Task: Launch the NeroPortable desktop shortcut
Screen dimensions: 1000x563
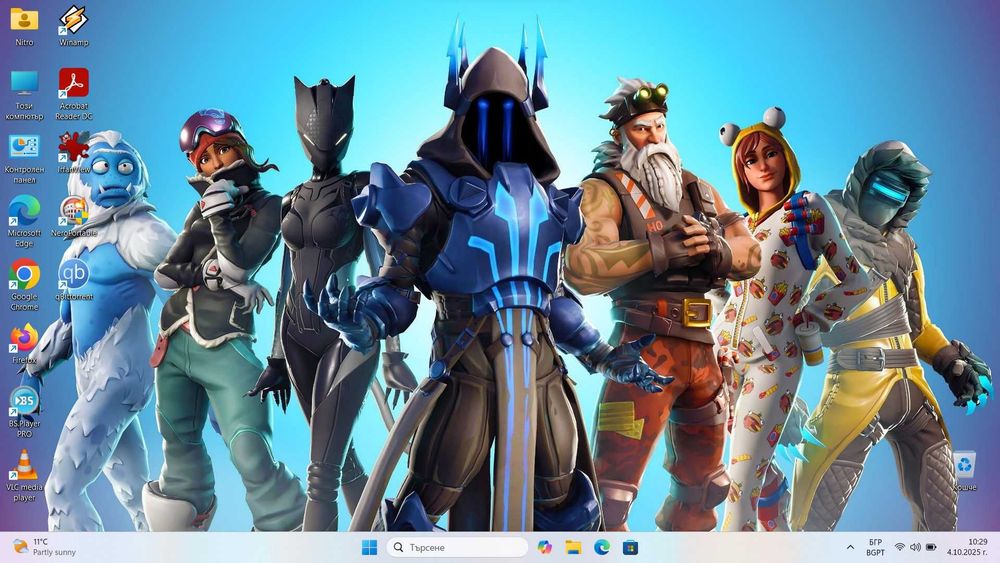Action: click(x=73, y=217)
